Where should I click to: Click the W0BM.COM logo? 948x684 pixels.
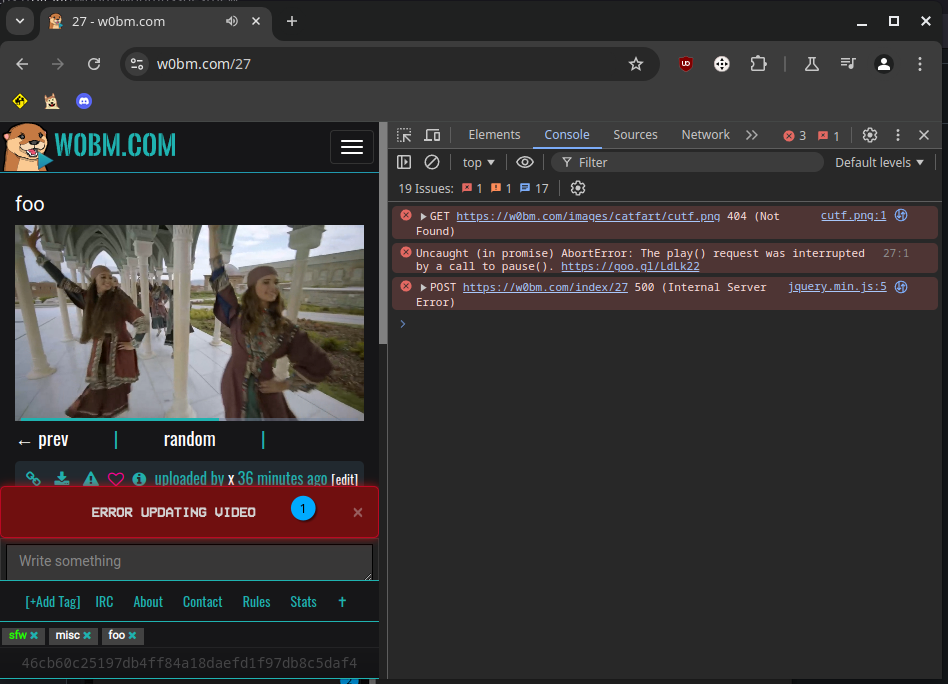[x=90, y=146]
